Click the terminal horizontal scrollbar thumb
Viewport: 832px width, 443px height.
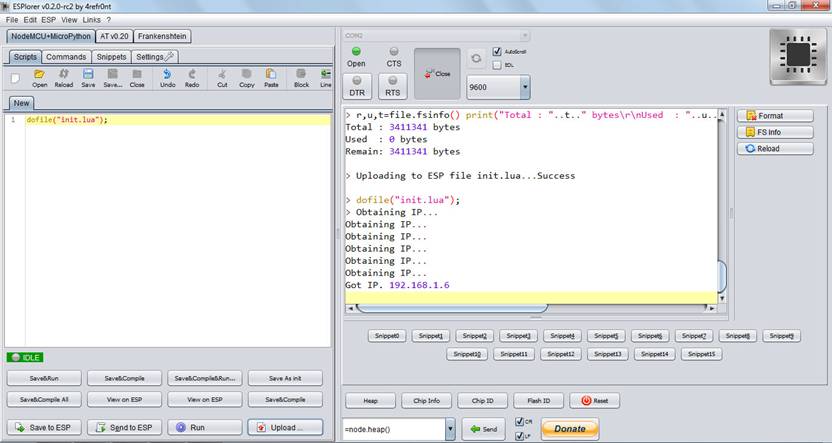[x=452, y=308]
